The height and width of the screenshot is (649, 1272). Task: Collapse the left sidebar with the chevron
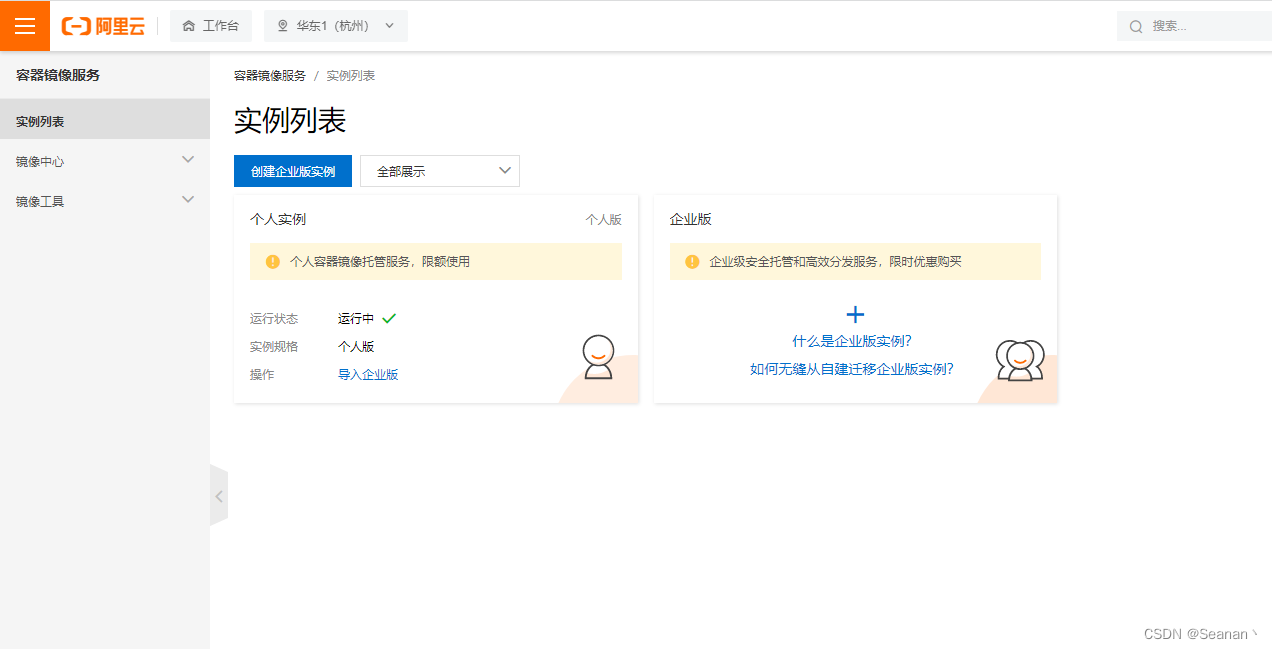[x=219, y=495]
